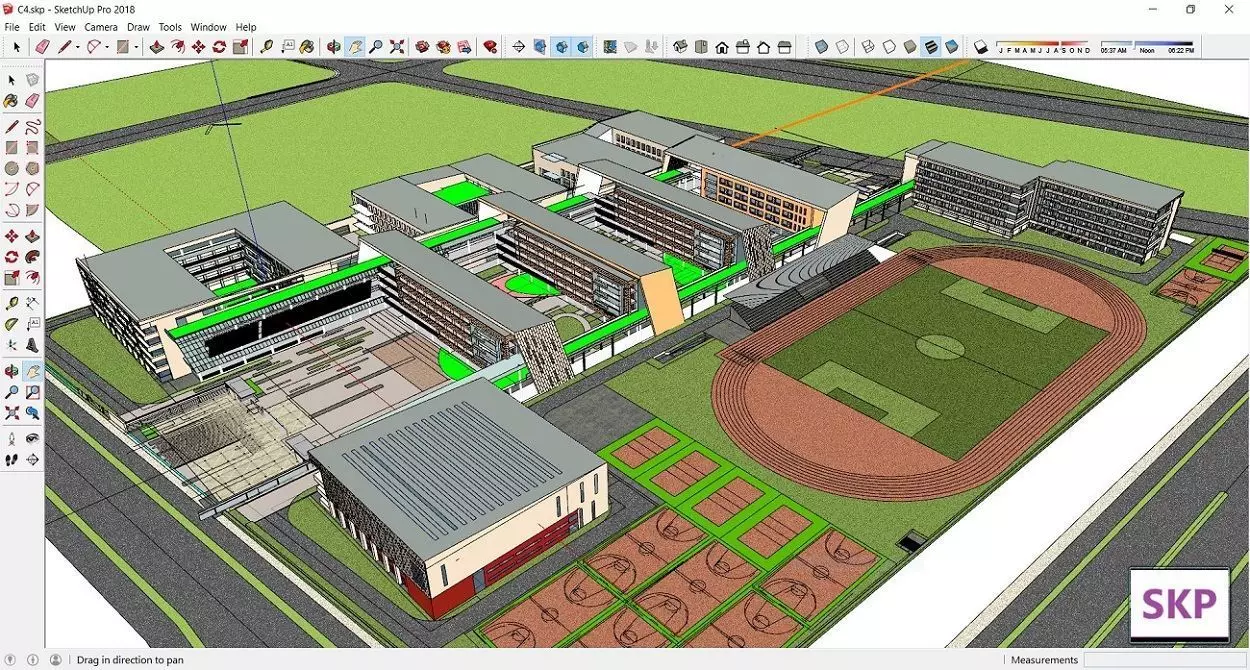
Task: Expand dropdown arrow beside Shape tool
Action: click(136, 47)
